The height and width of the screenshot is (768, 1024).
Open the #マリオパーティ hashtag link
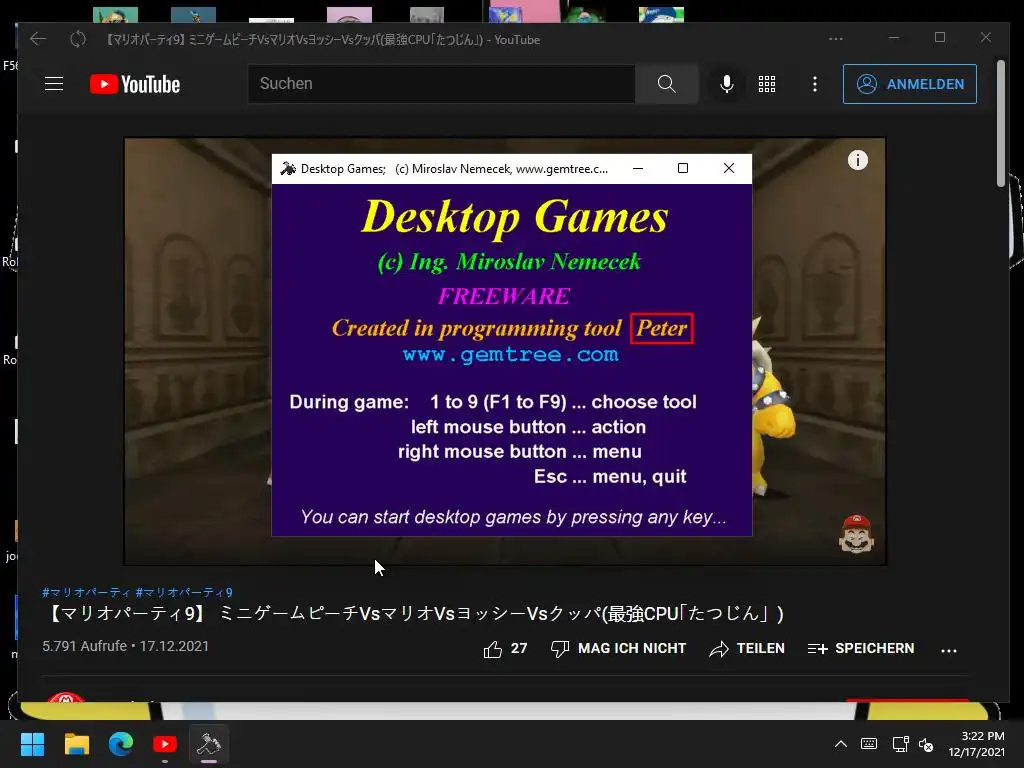coord(86,592)
